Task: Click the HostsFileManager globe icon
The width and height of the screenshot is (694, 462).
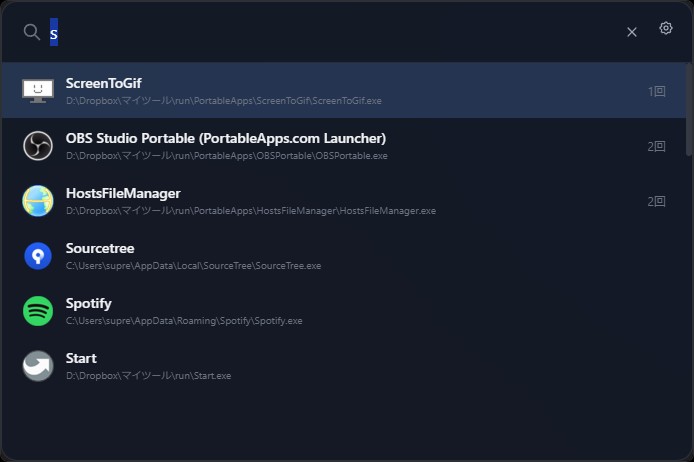Action: click(x=37, y=201)
